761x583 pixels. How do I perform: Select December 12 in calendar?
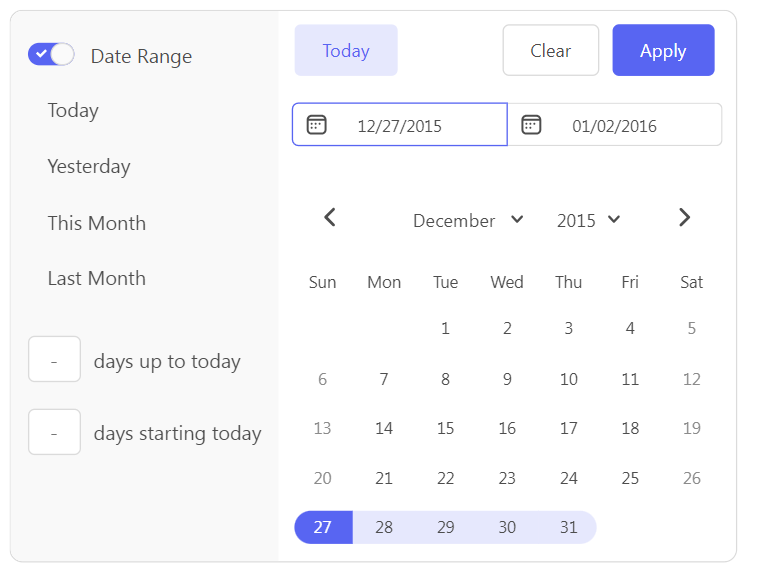[x=692, y=379]
